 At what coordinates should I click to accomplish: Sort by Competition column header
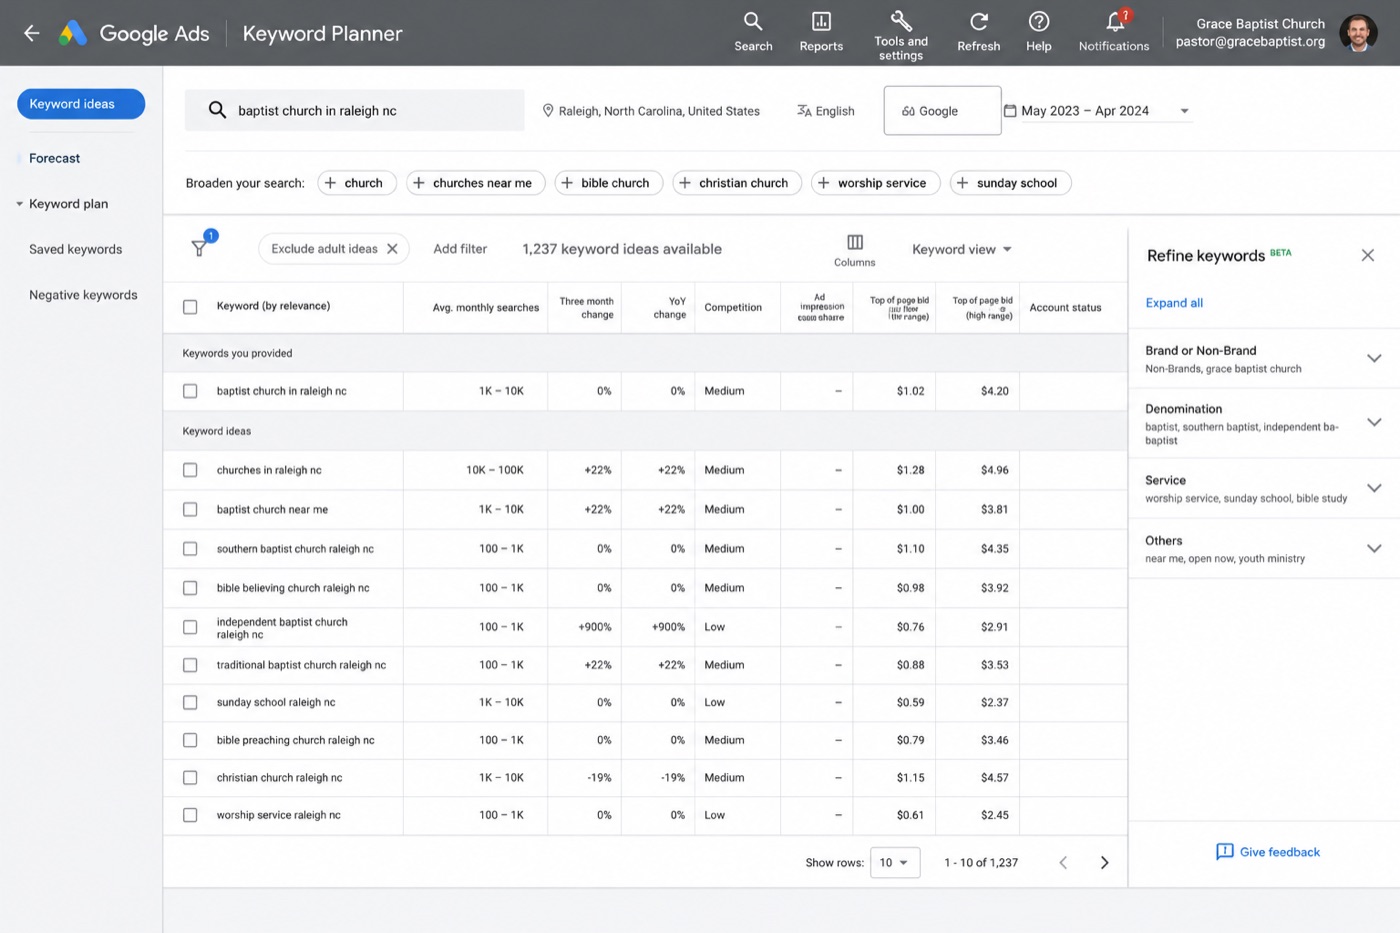[733, 307]
